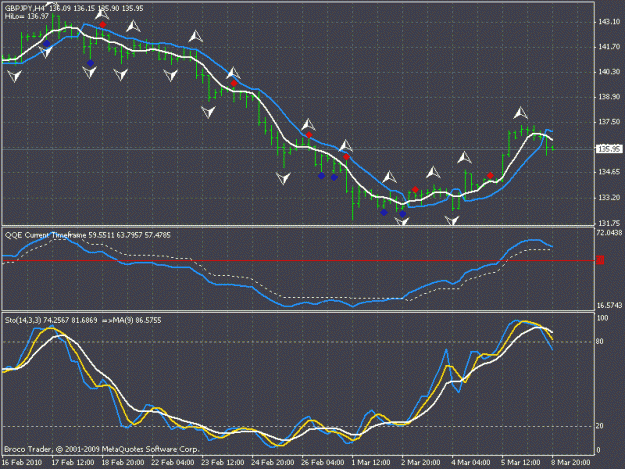
Task: Select the 17 Feb 12:00 time label
Action: point(73,462)
